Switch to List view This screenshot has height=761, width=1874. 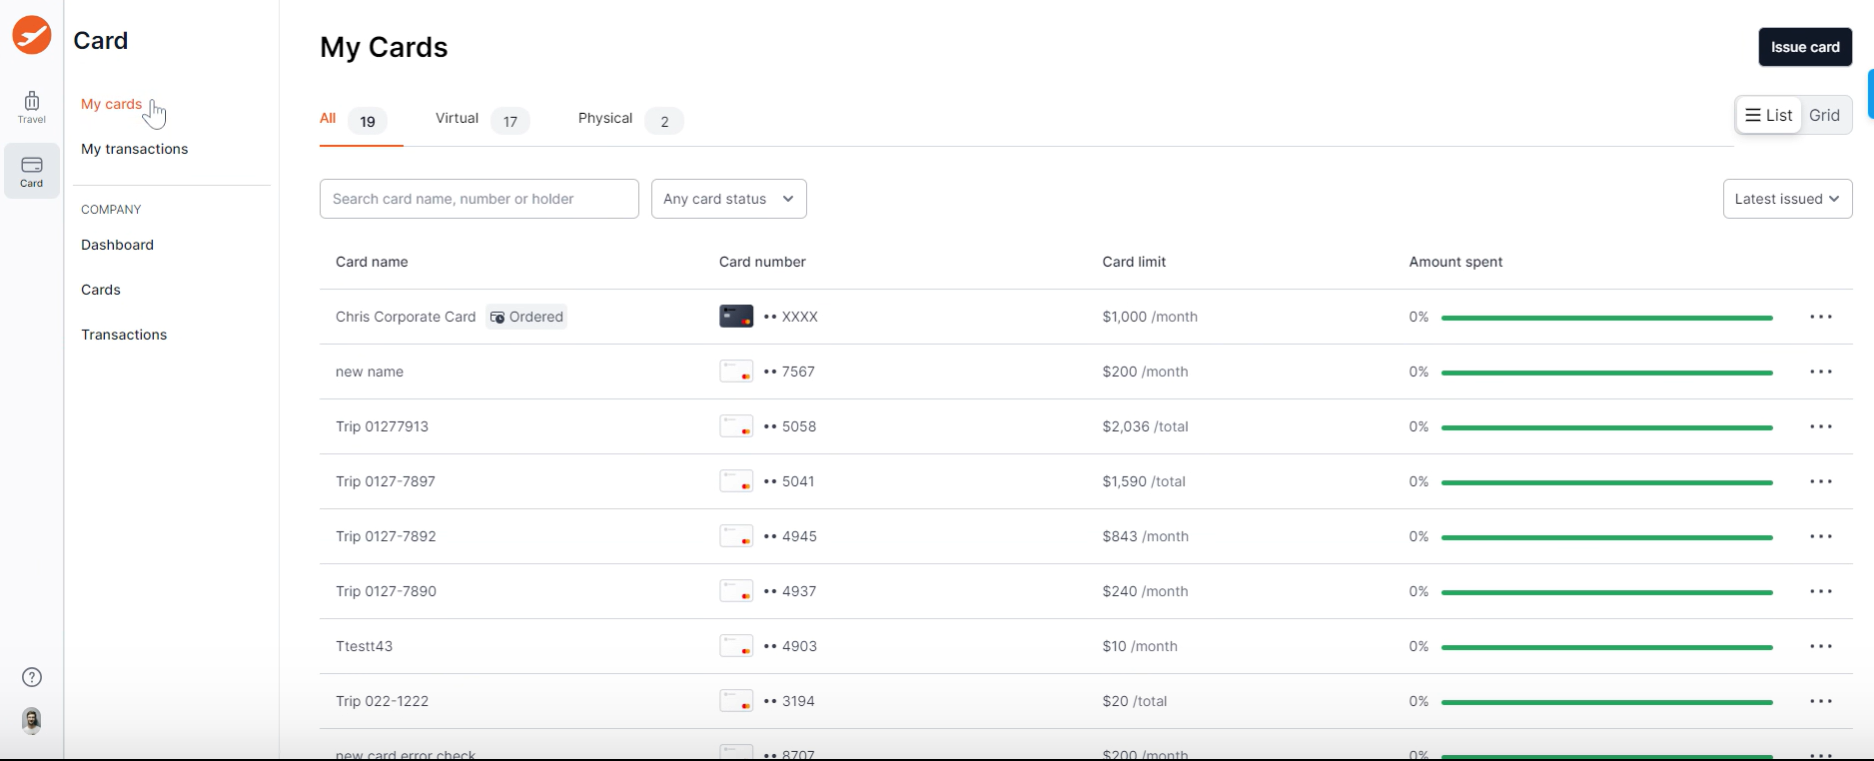[1768, 115]
